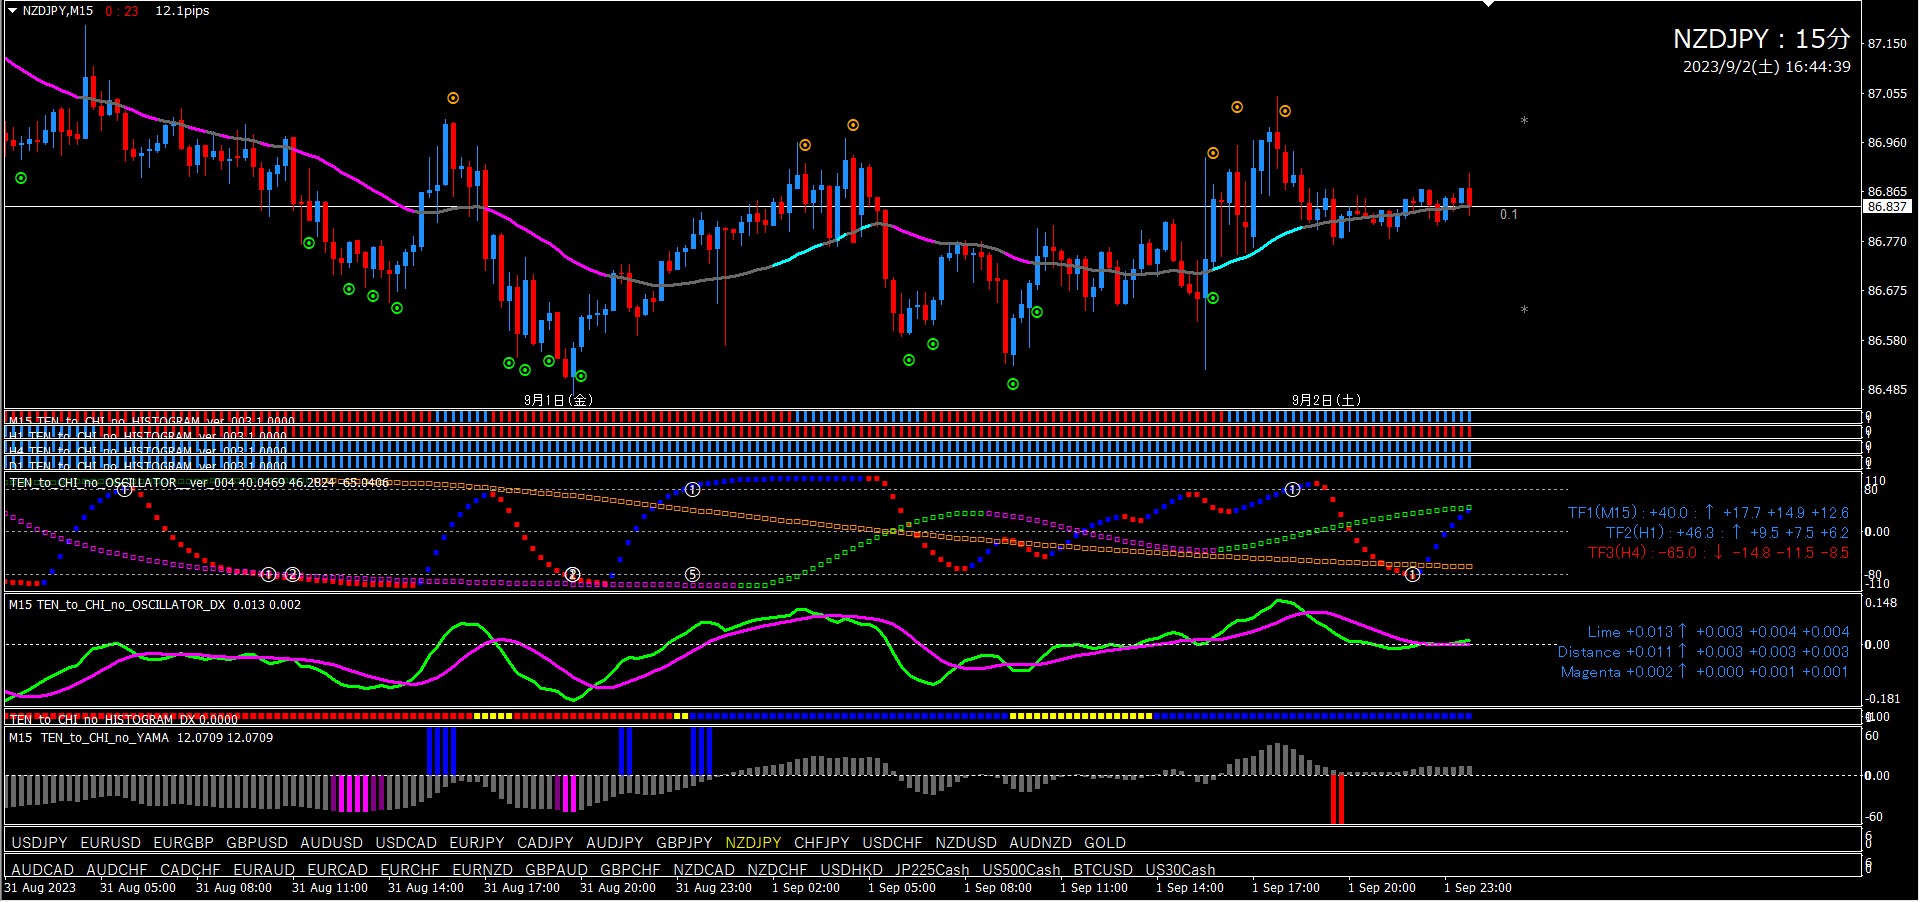Select CADJPY symbol button
Screen dimensions: 1920x902
[545, 843]
